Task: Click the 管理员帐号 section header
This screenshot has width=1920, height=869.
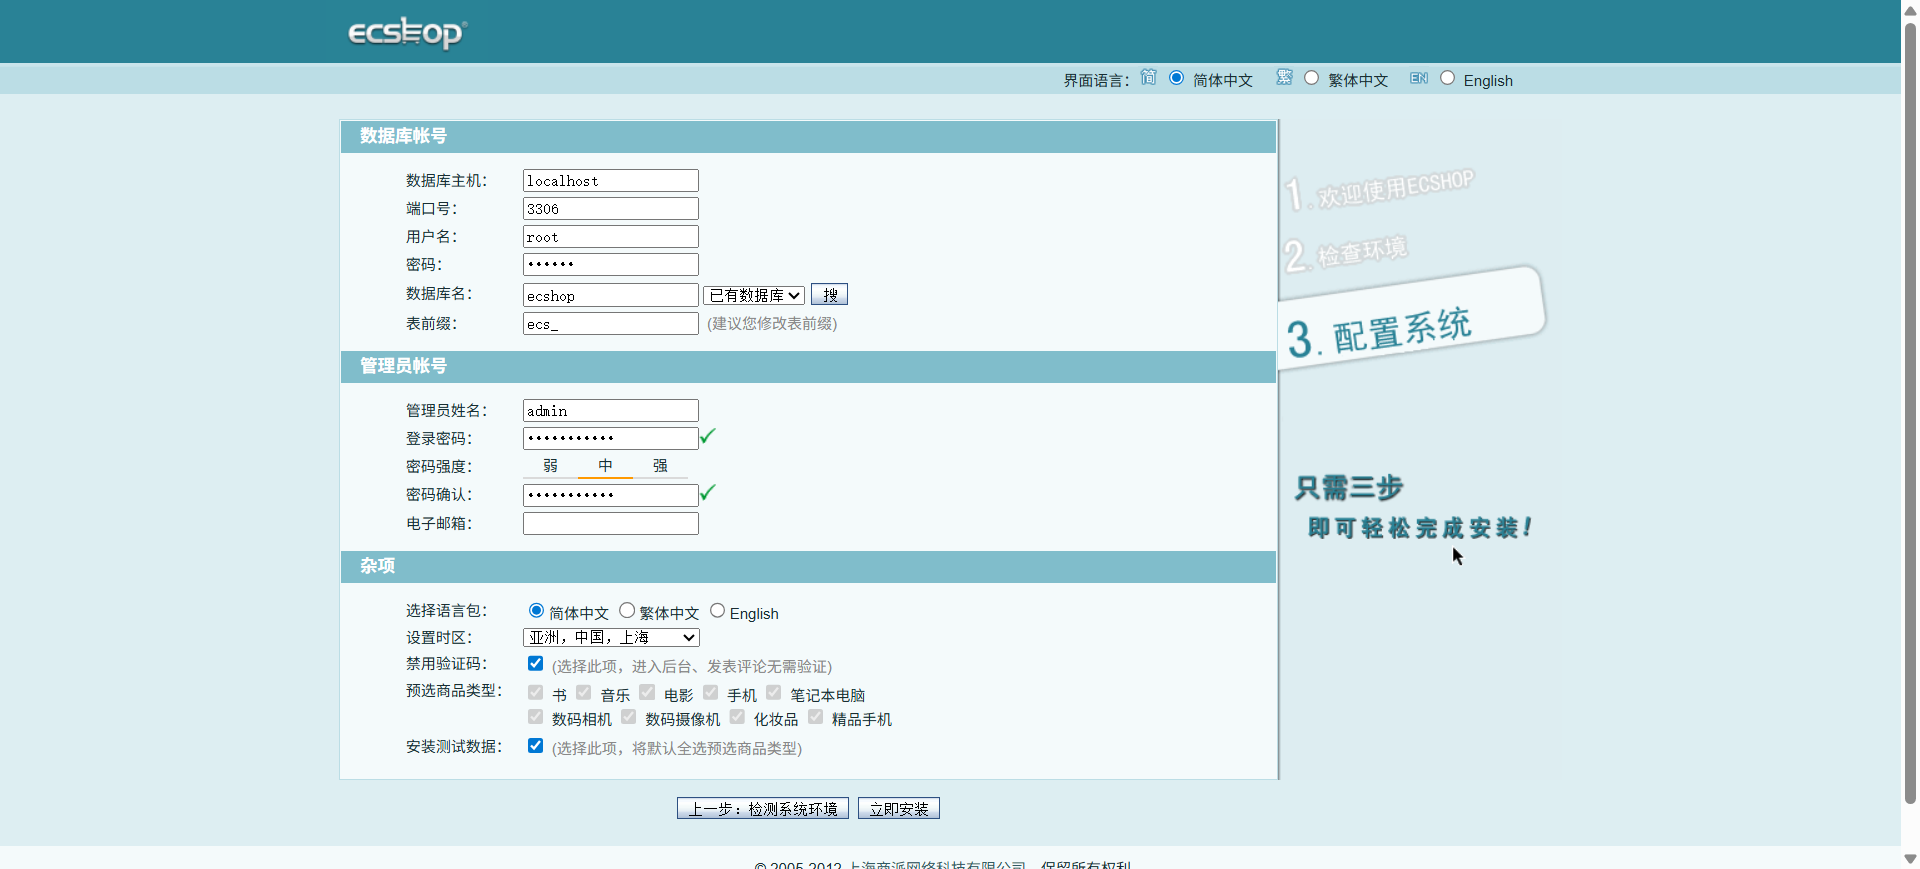Action: [x=808, y=366]
